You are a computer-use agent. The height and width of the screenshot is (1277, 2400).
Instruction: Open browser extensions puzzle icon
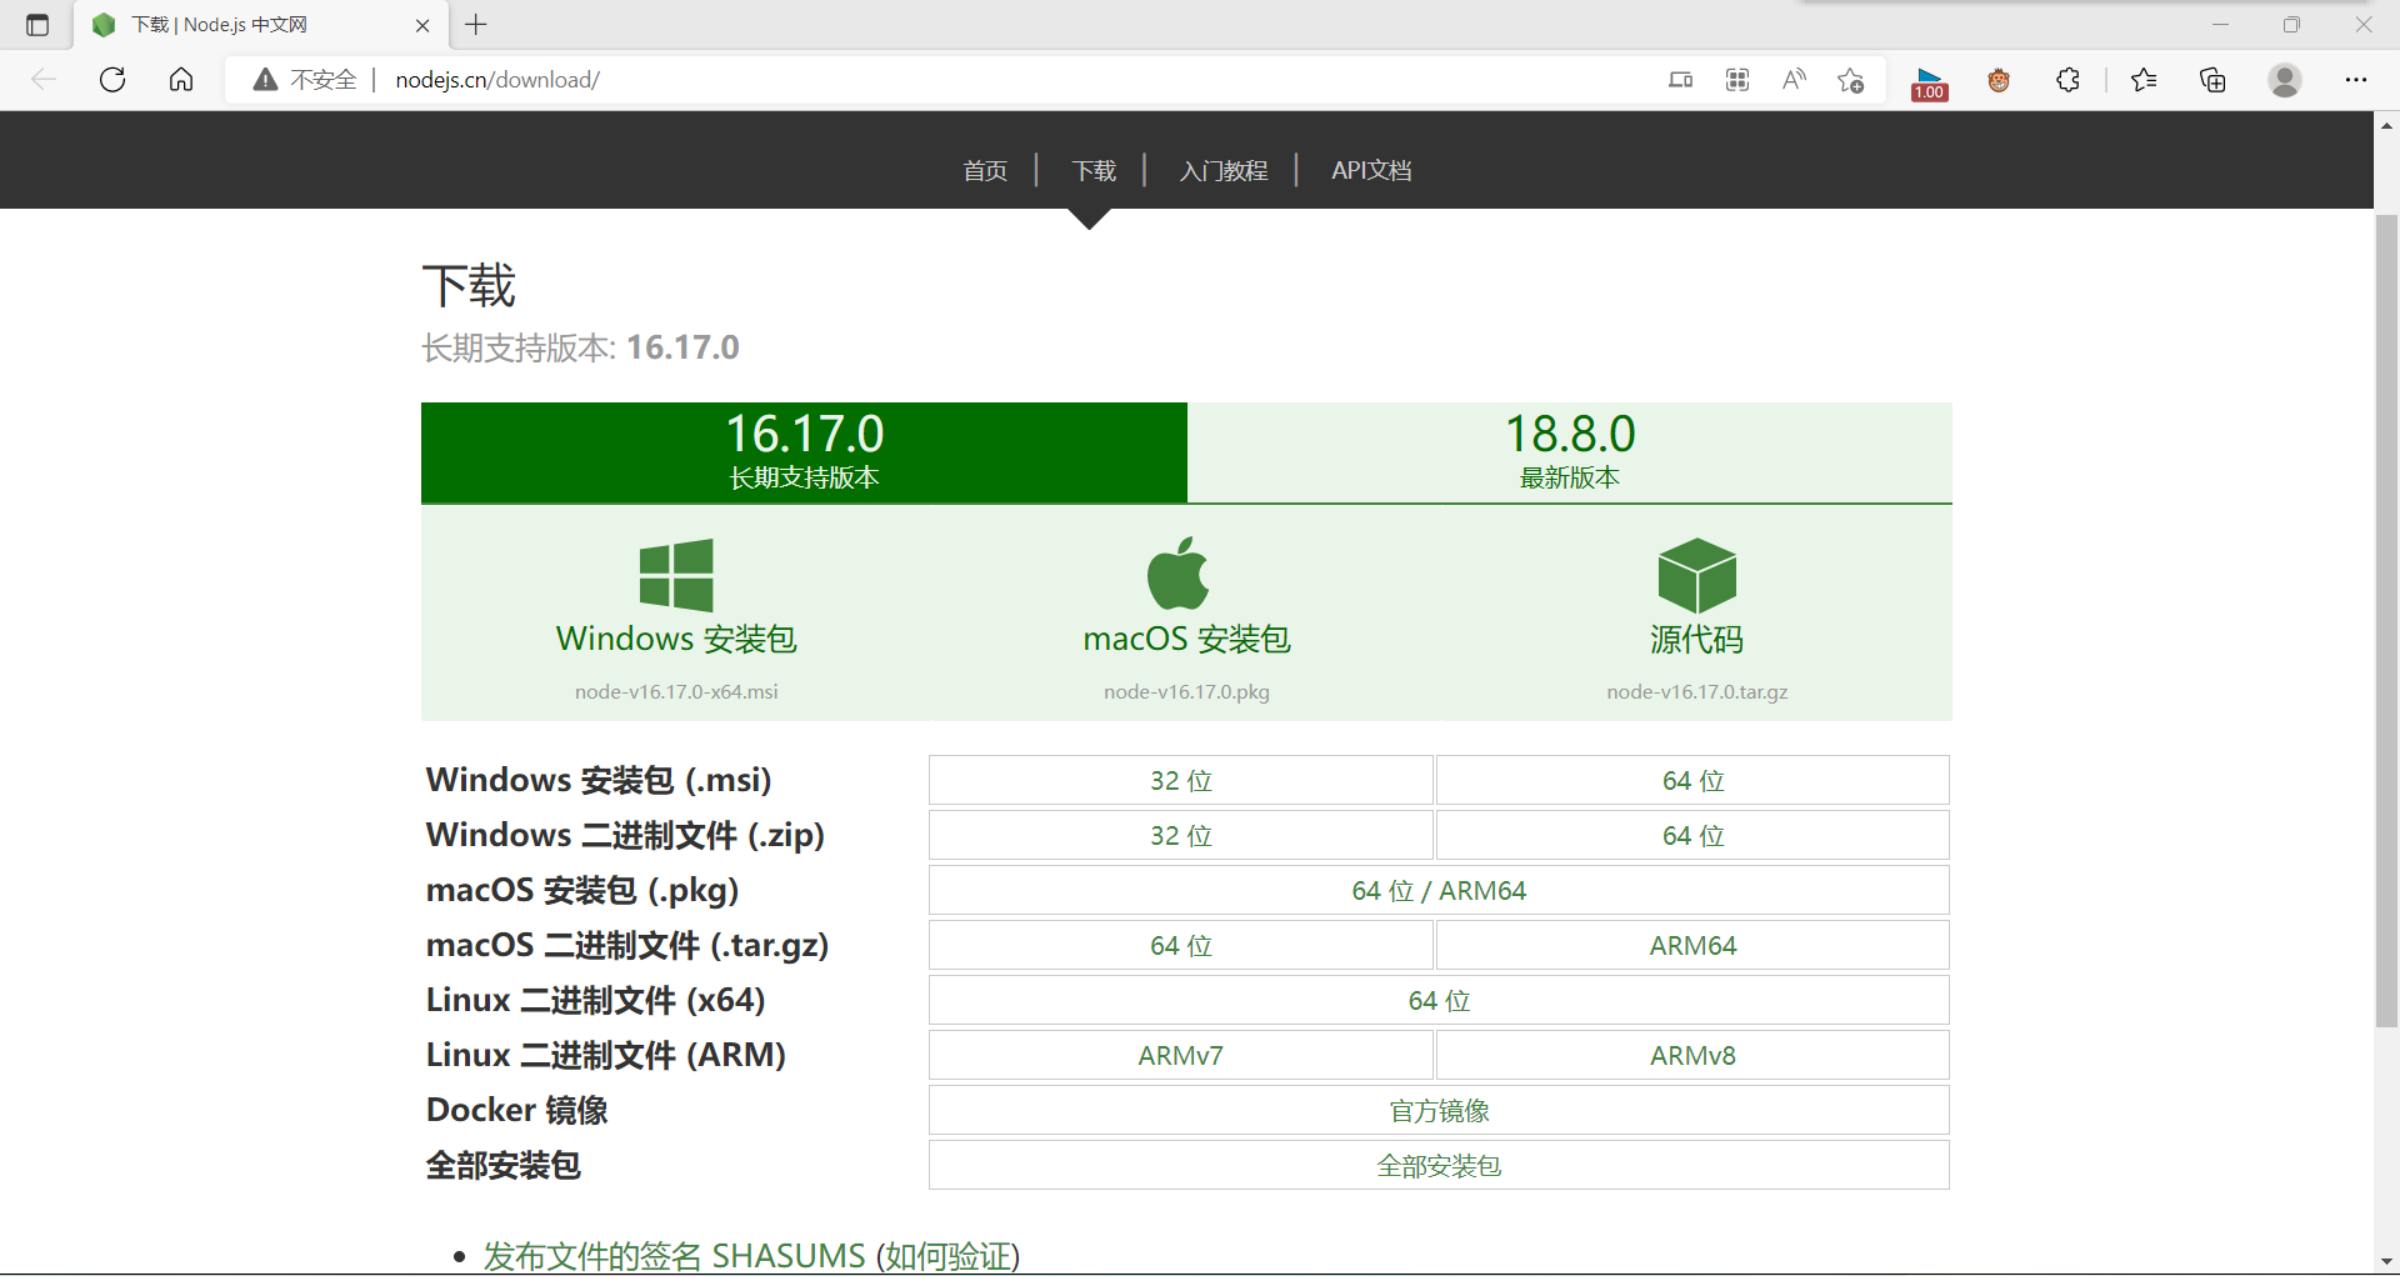click(x=2068, y=80)
